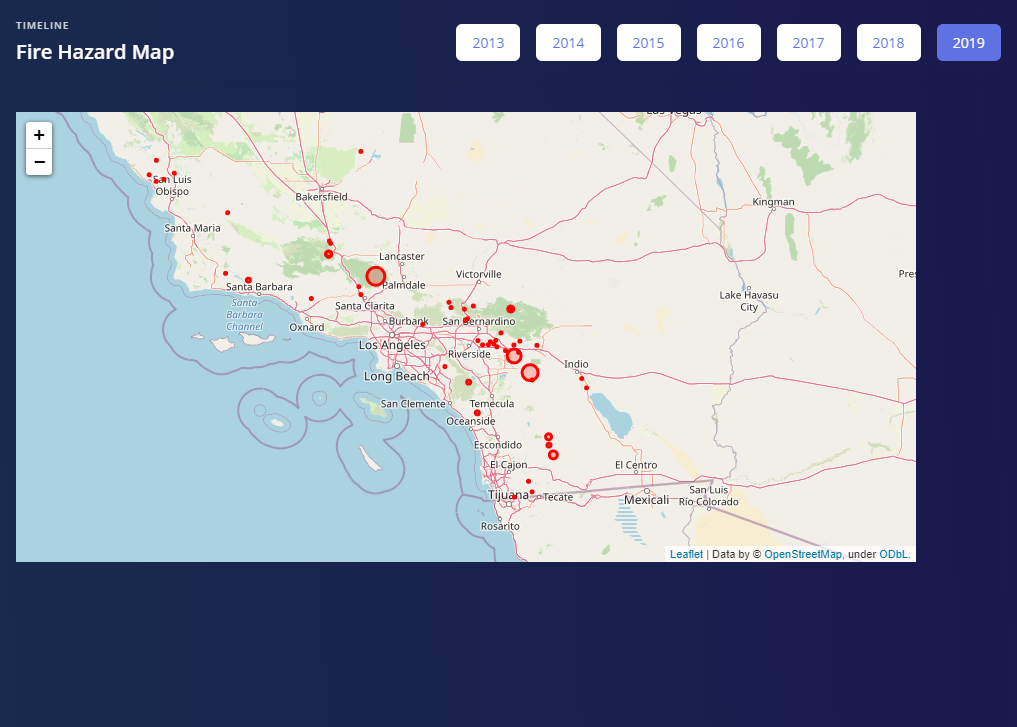Zoom out the map with minus button
1017x727 pixels.
coord(39,162)
